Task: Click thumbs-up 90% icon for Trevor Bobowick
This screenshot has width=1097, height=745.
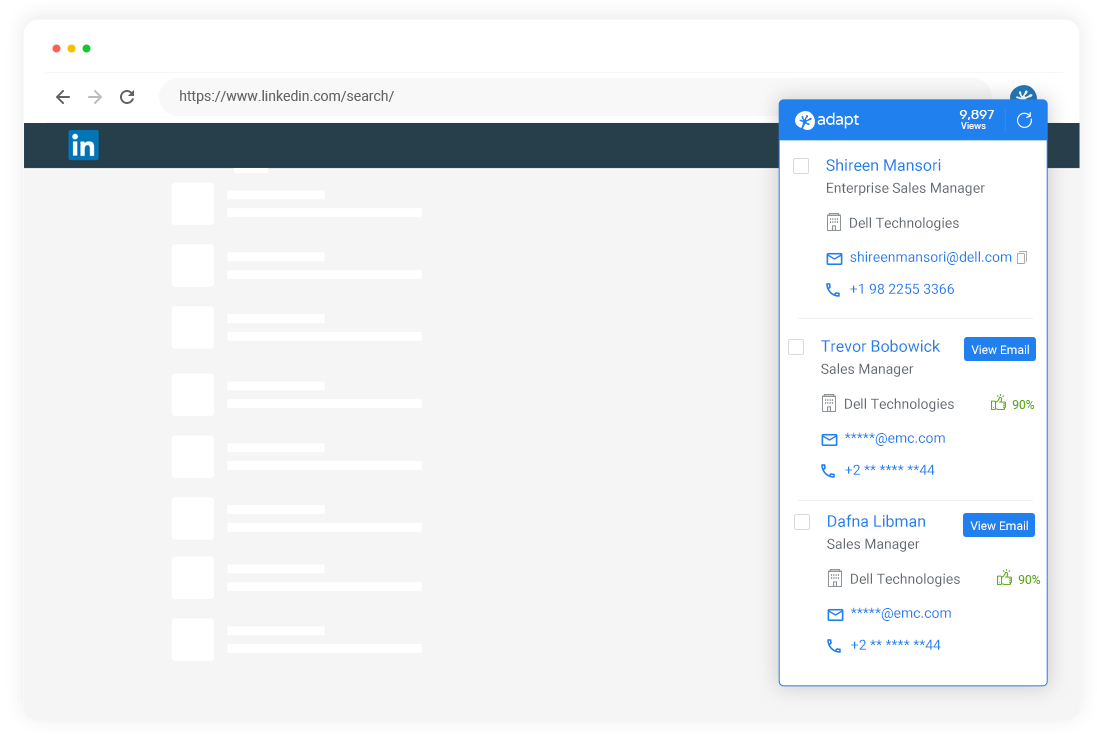Action: pyautogui.click(x=998, y=404)
